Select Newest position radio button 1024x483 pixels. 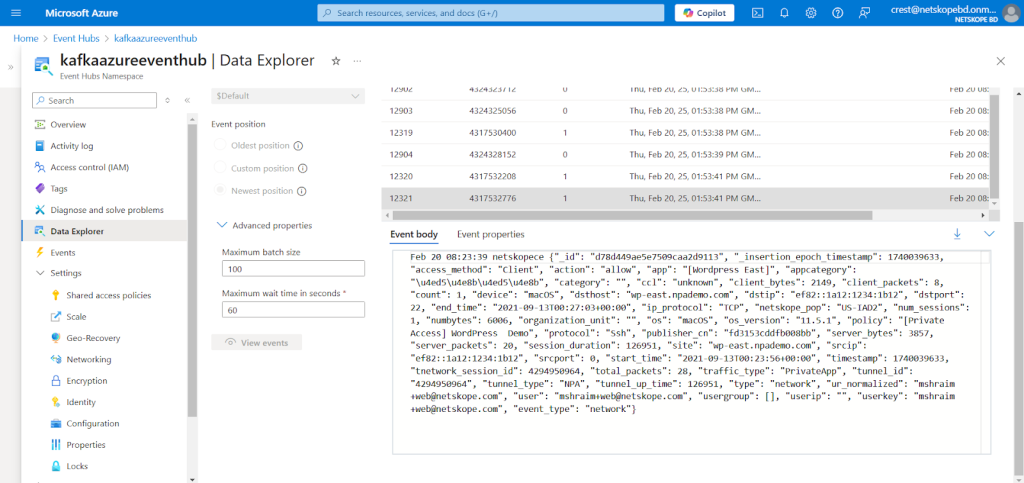tap(220, 191)
